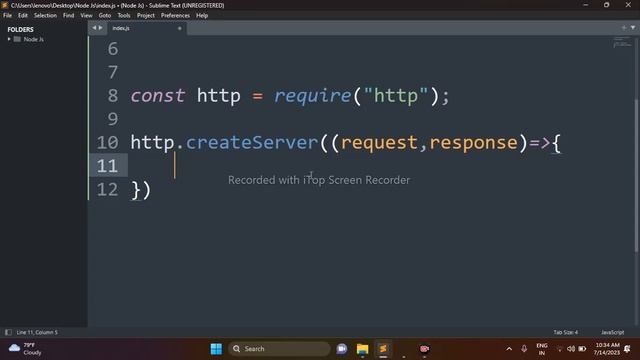Click the 'request' parameter

pos(379,144)
